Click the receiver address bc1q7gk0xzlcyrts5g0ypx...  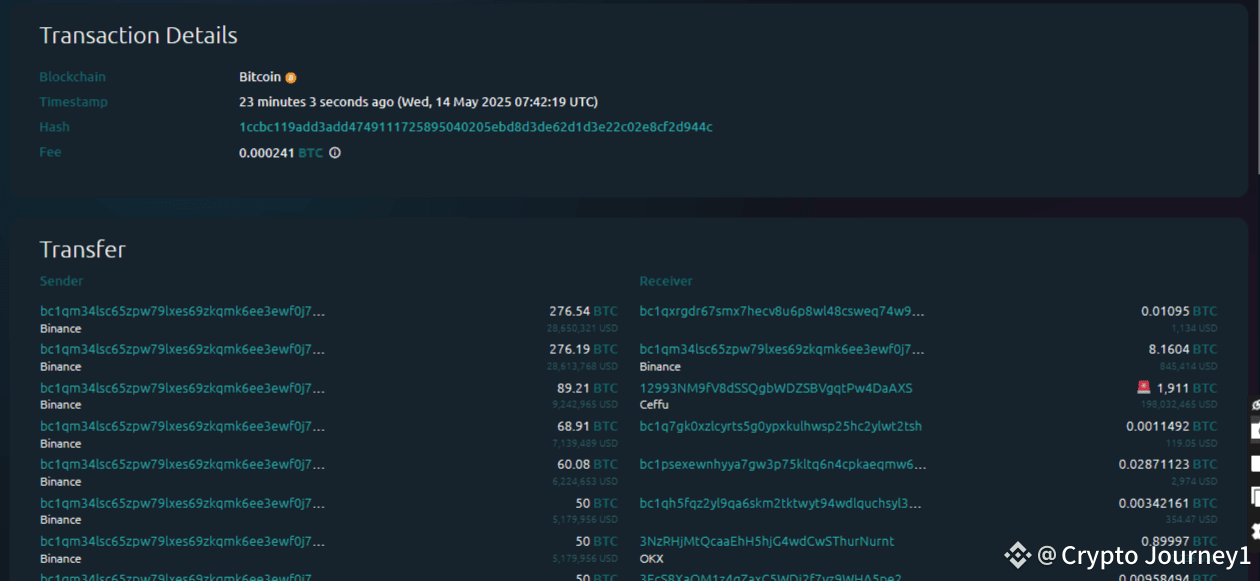coord(780,426)
